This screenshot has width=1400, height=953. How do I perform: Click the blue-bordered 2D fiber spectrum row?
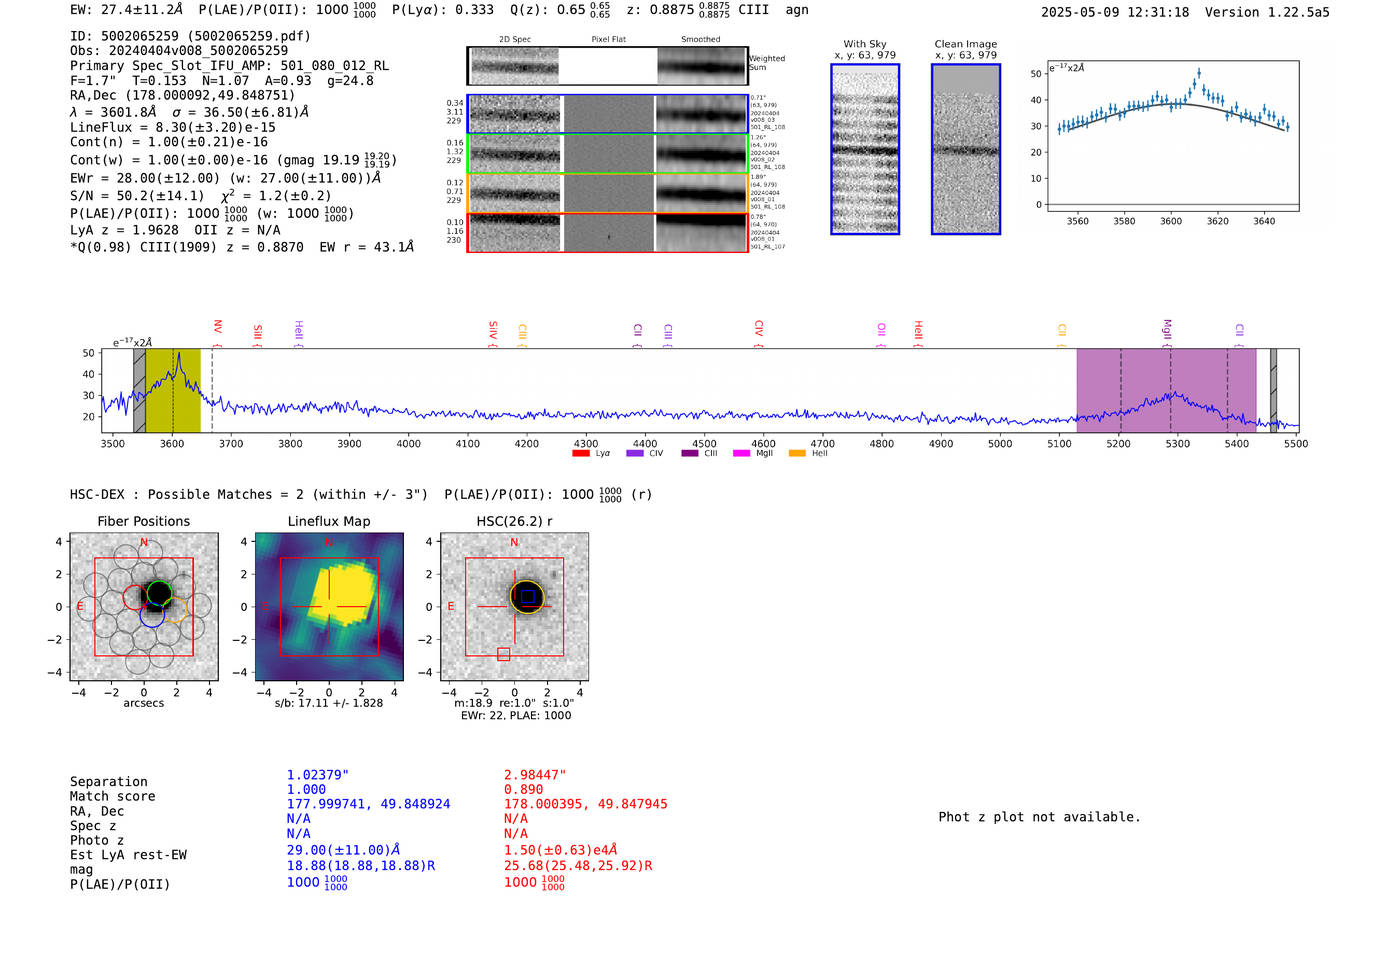click(x=608, y=114)
